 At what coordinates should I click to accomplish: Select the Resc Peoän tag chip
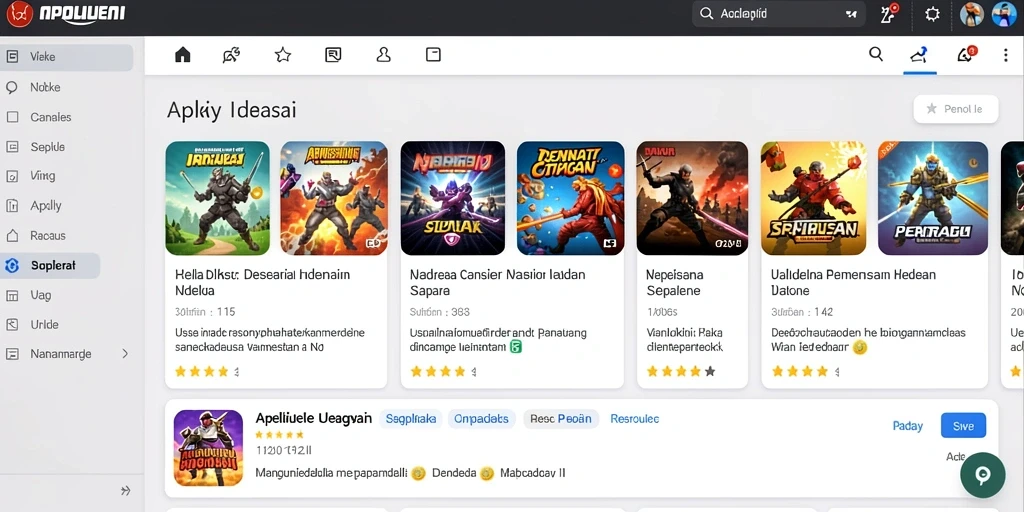click(x=561, y=419)
